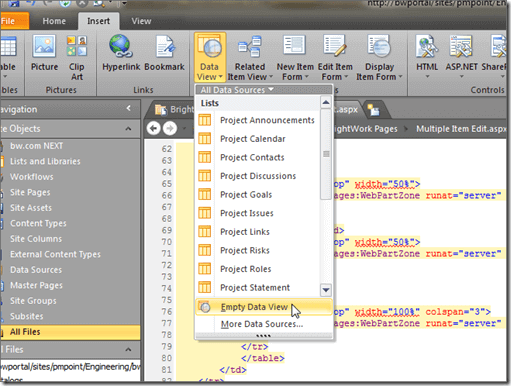Screen dimensions: 511x386
Task: Click the list icon beside Project Statement
Action: point(205,287)
